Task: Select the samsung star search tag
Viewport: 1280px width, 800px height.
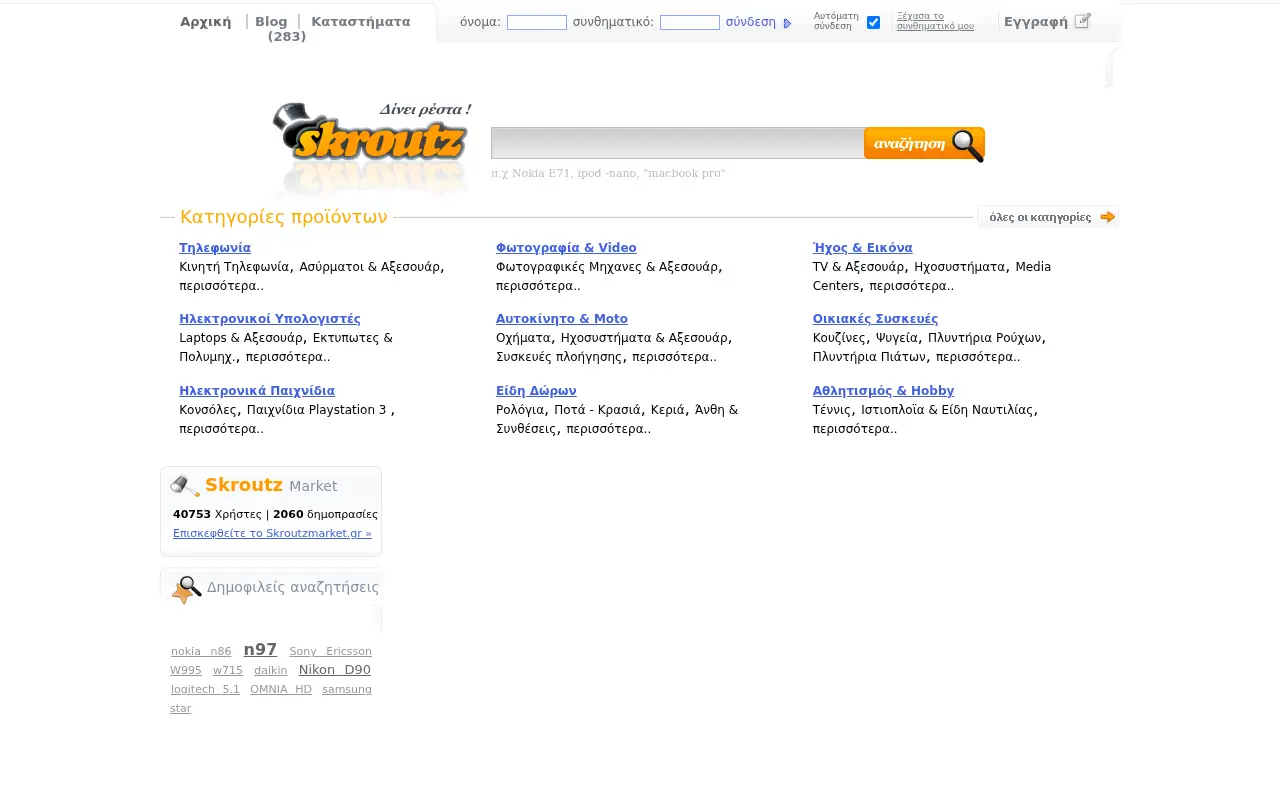Action: (x=271, y=699)
